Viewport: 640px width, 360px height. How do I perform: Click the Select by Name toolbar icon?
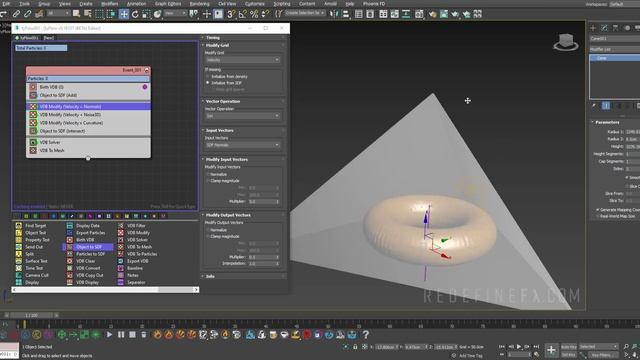click(x=87, y=14)
